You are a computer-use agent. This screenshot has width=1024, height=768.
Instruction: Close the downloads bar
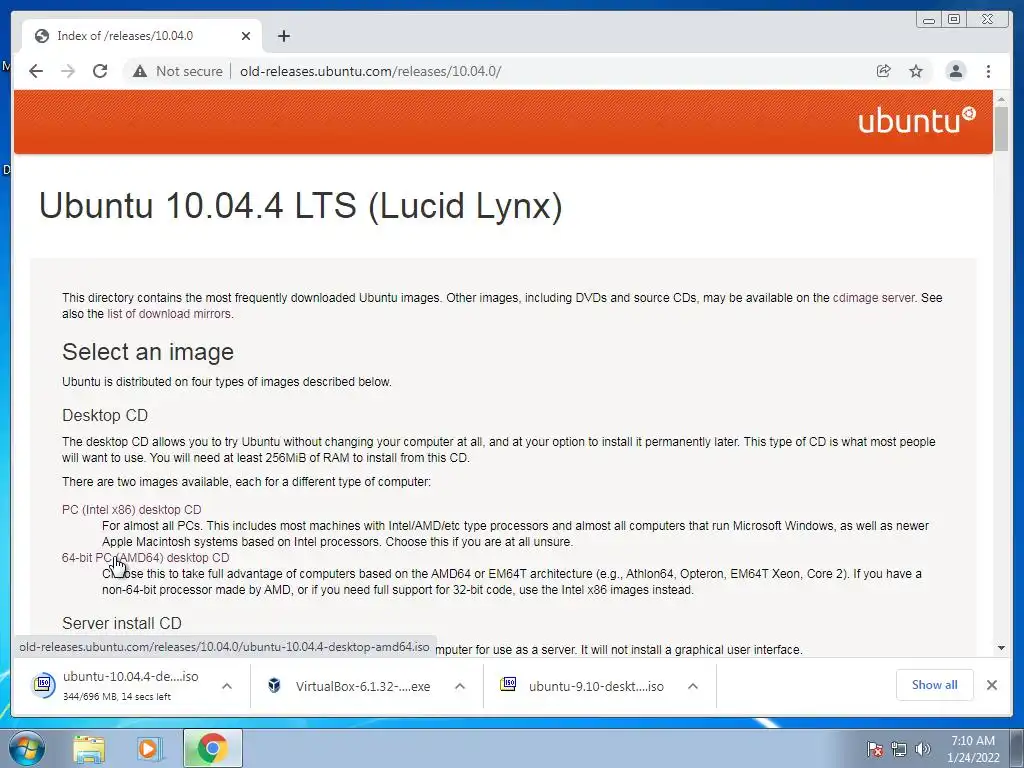click(991, 684)
